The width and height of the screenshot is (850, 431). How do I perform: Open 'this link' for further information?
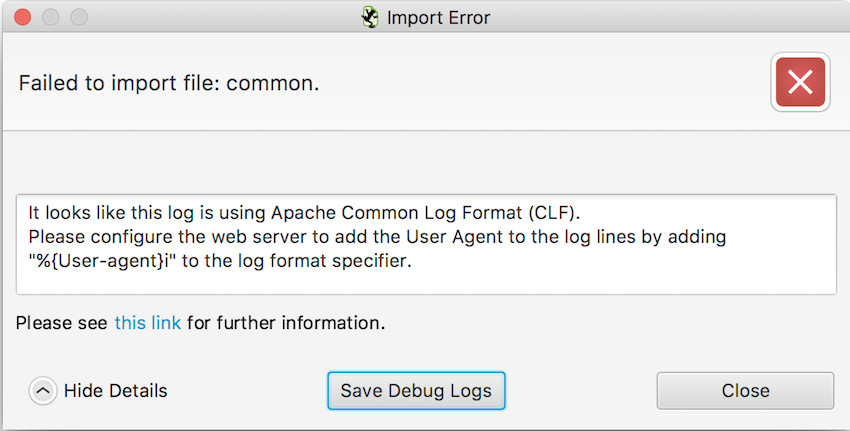(147, 323)
